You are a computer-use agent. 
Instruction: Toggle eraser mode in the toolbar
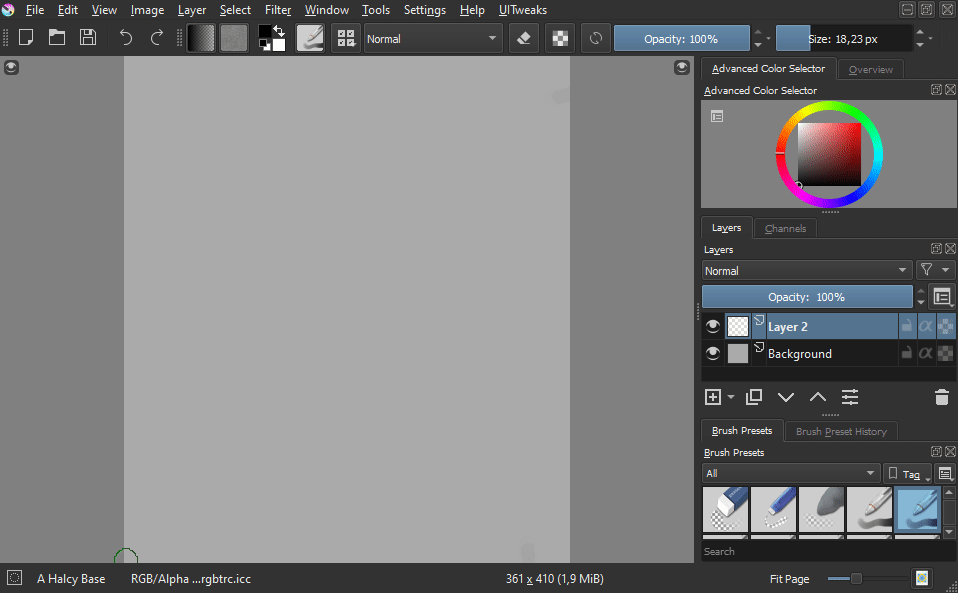tap(525, 38)
